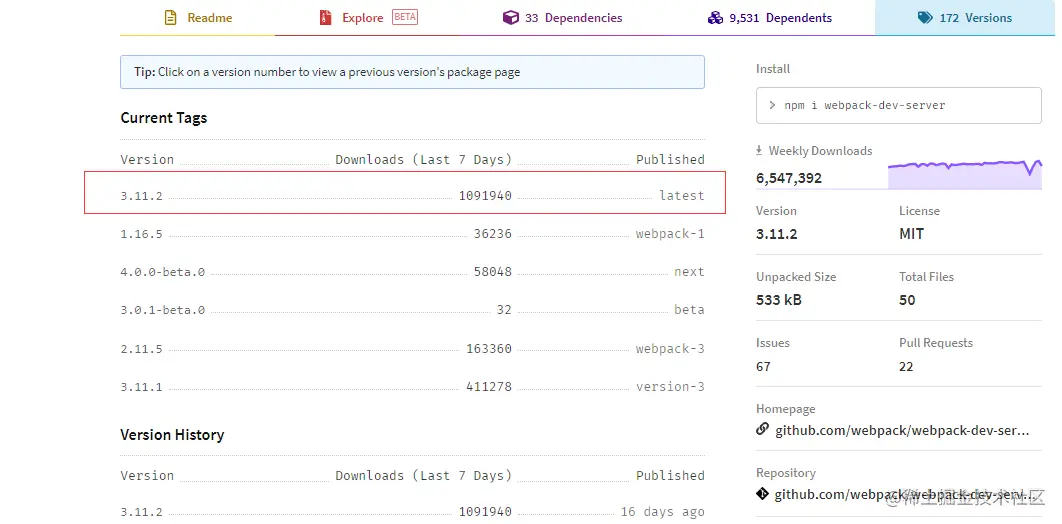Click the 'webpack-1' tag label

(670, 234)
